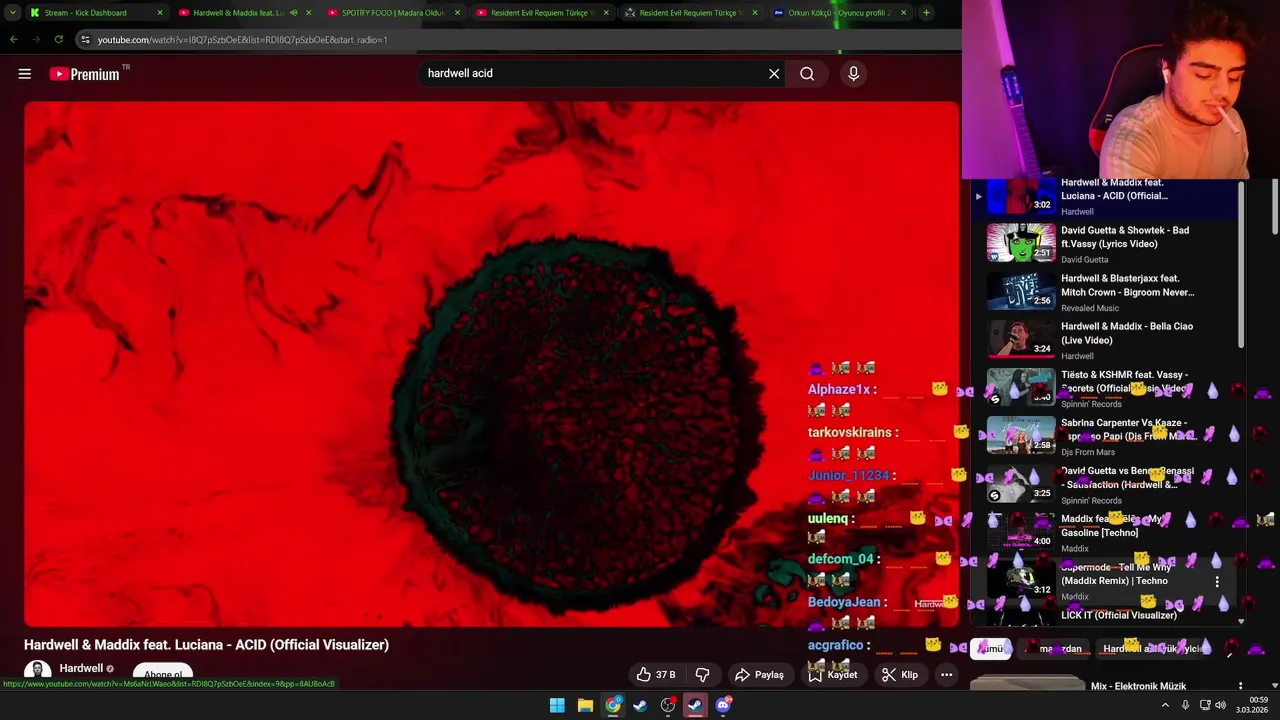This screenshot has height=720, width=1280.
Task: Save the video with Kaydet
Action: (833, 675)
